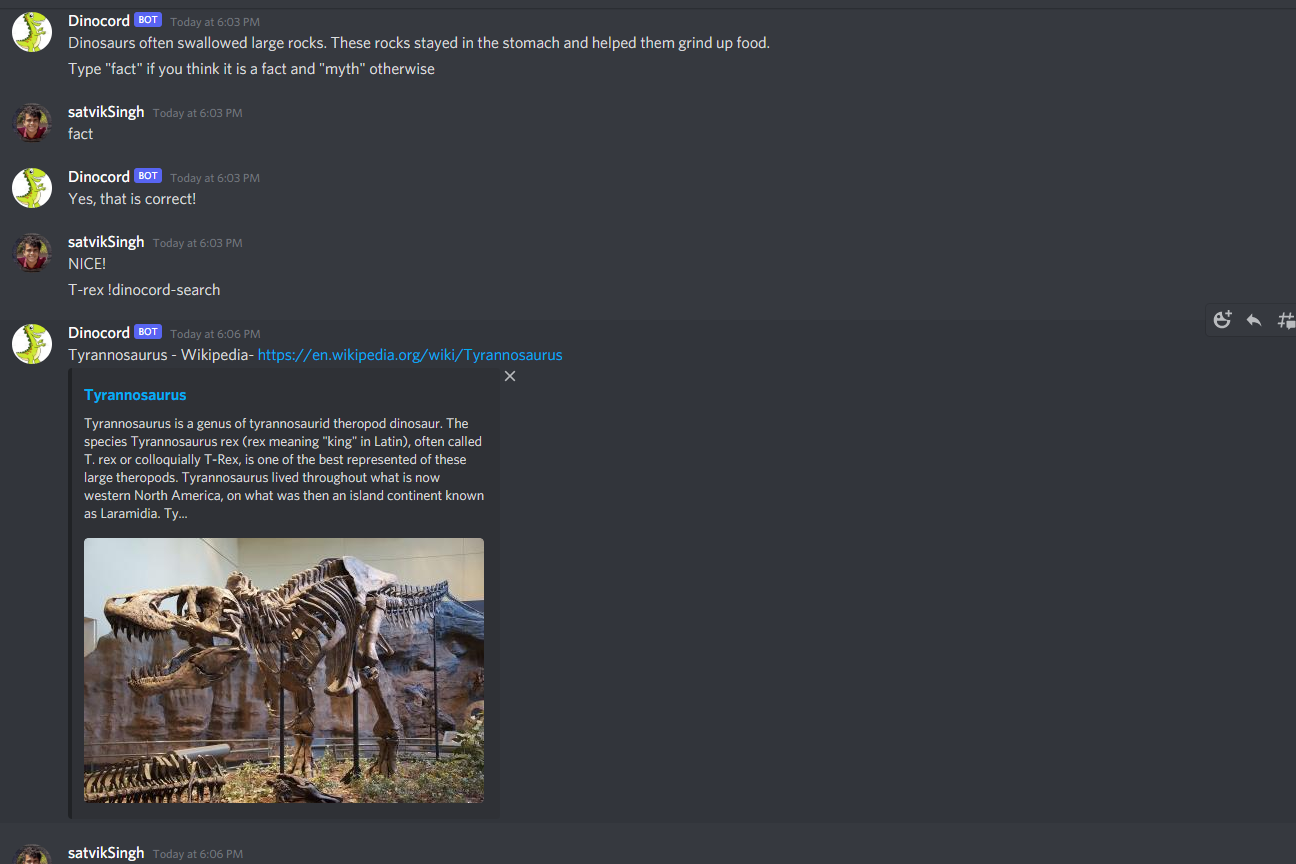Viewport: 1296px width, 864px height.
Task: Open the en.wikipedia.org Tyrannosaurus link
Action: [x=410, y=355]
